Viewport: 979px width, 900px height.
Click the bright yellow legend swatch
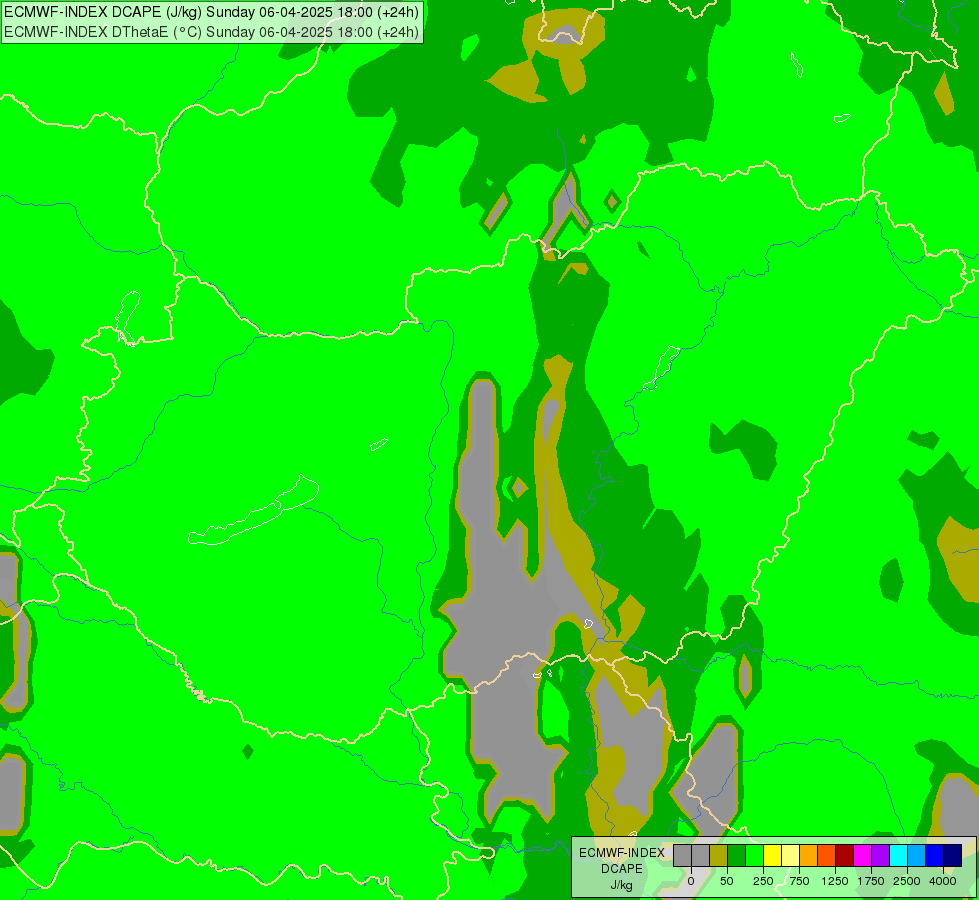coord(772,856)
